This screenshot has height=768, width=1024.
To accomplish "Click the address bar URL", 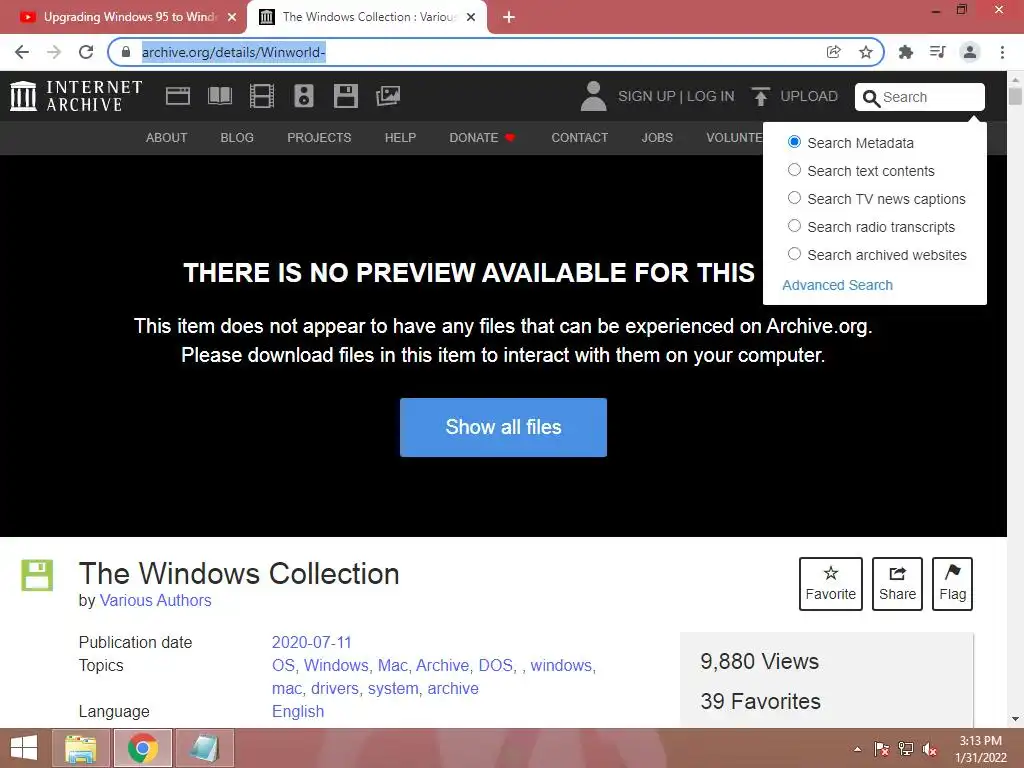I will pos(233,52).
